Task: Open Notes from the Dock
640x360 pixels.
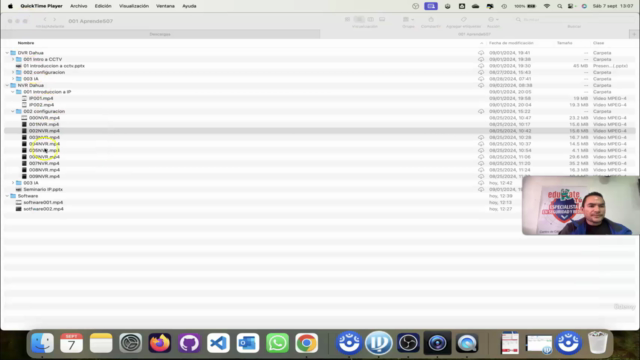Action: tap(101, 343)
